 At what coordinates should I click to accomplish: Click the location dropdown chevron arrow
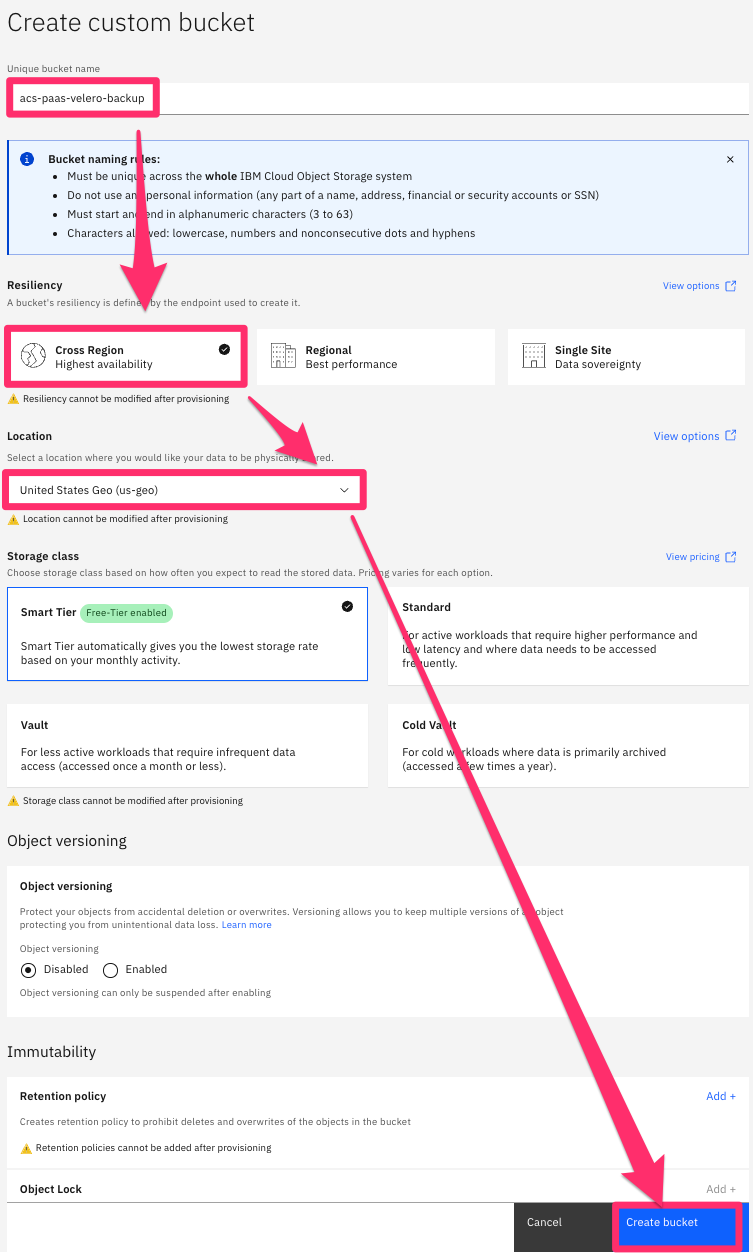pyautogui.click(x=344, y=490)
